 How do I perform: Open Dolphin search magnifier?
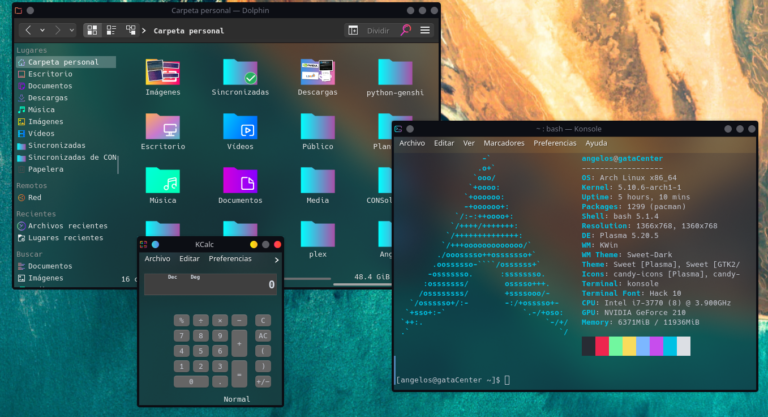coord(406,30)
